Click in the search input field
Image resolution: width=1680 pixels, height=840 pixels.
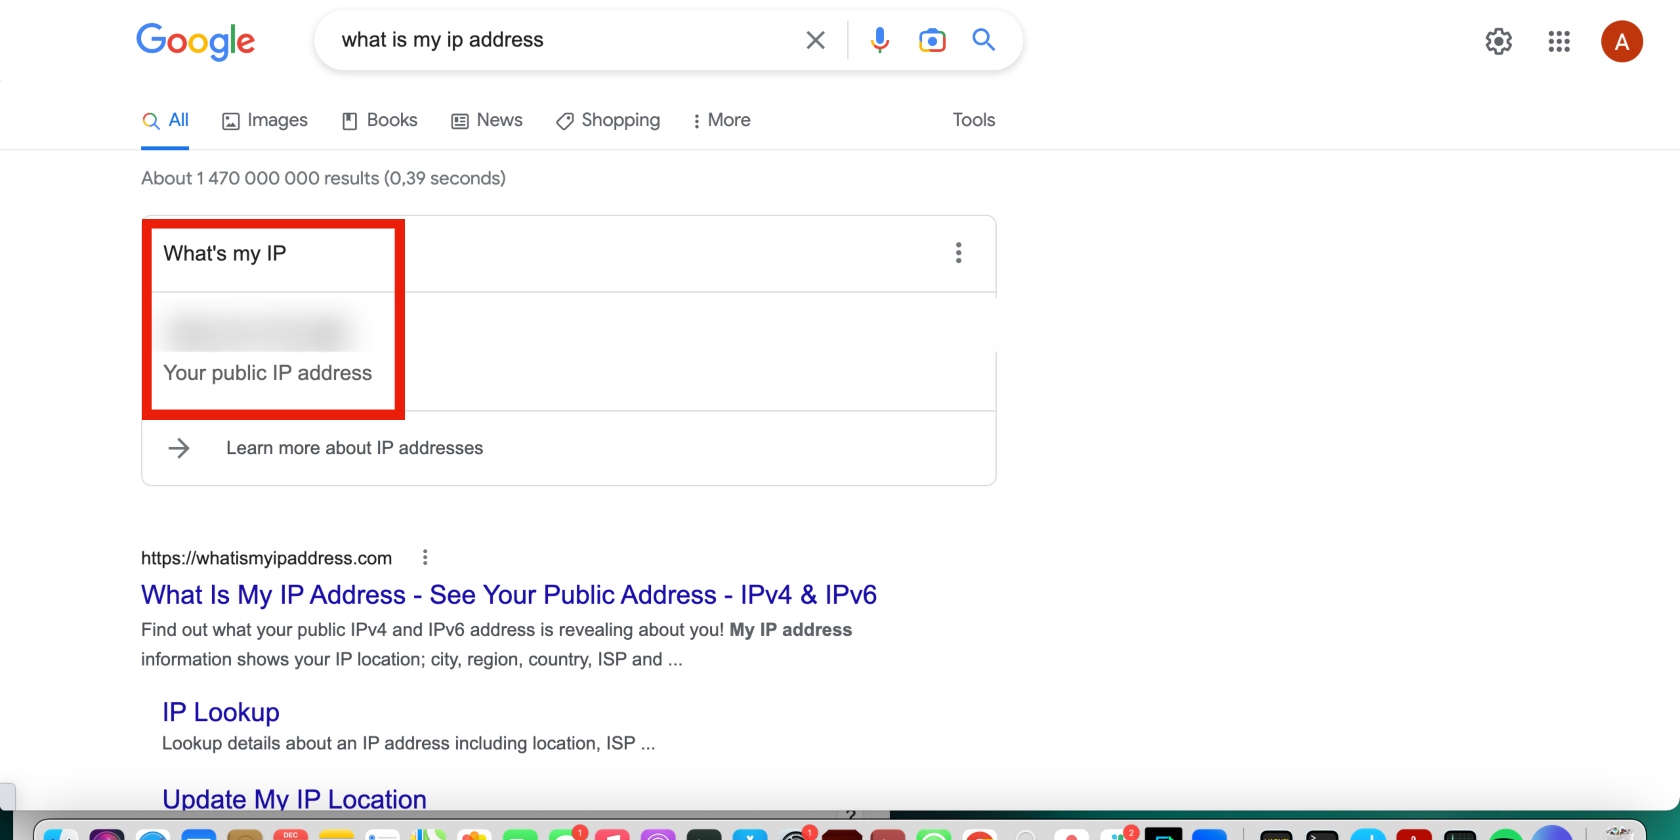coord(560,40)
